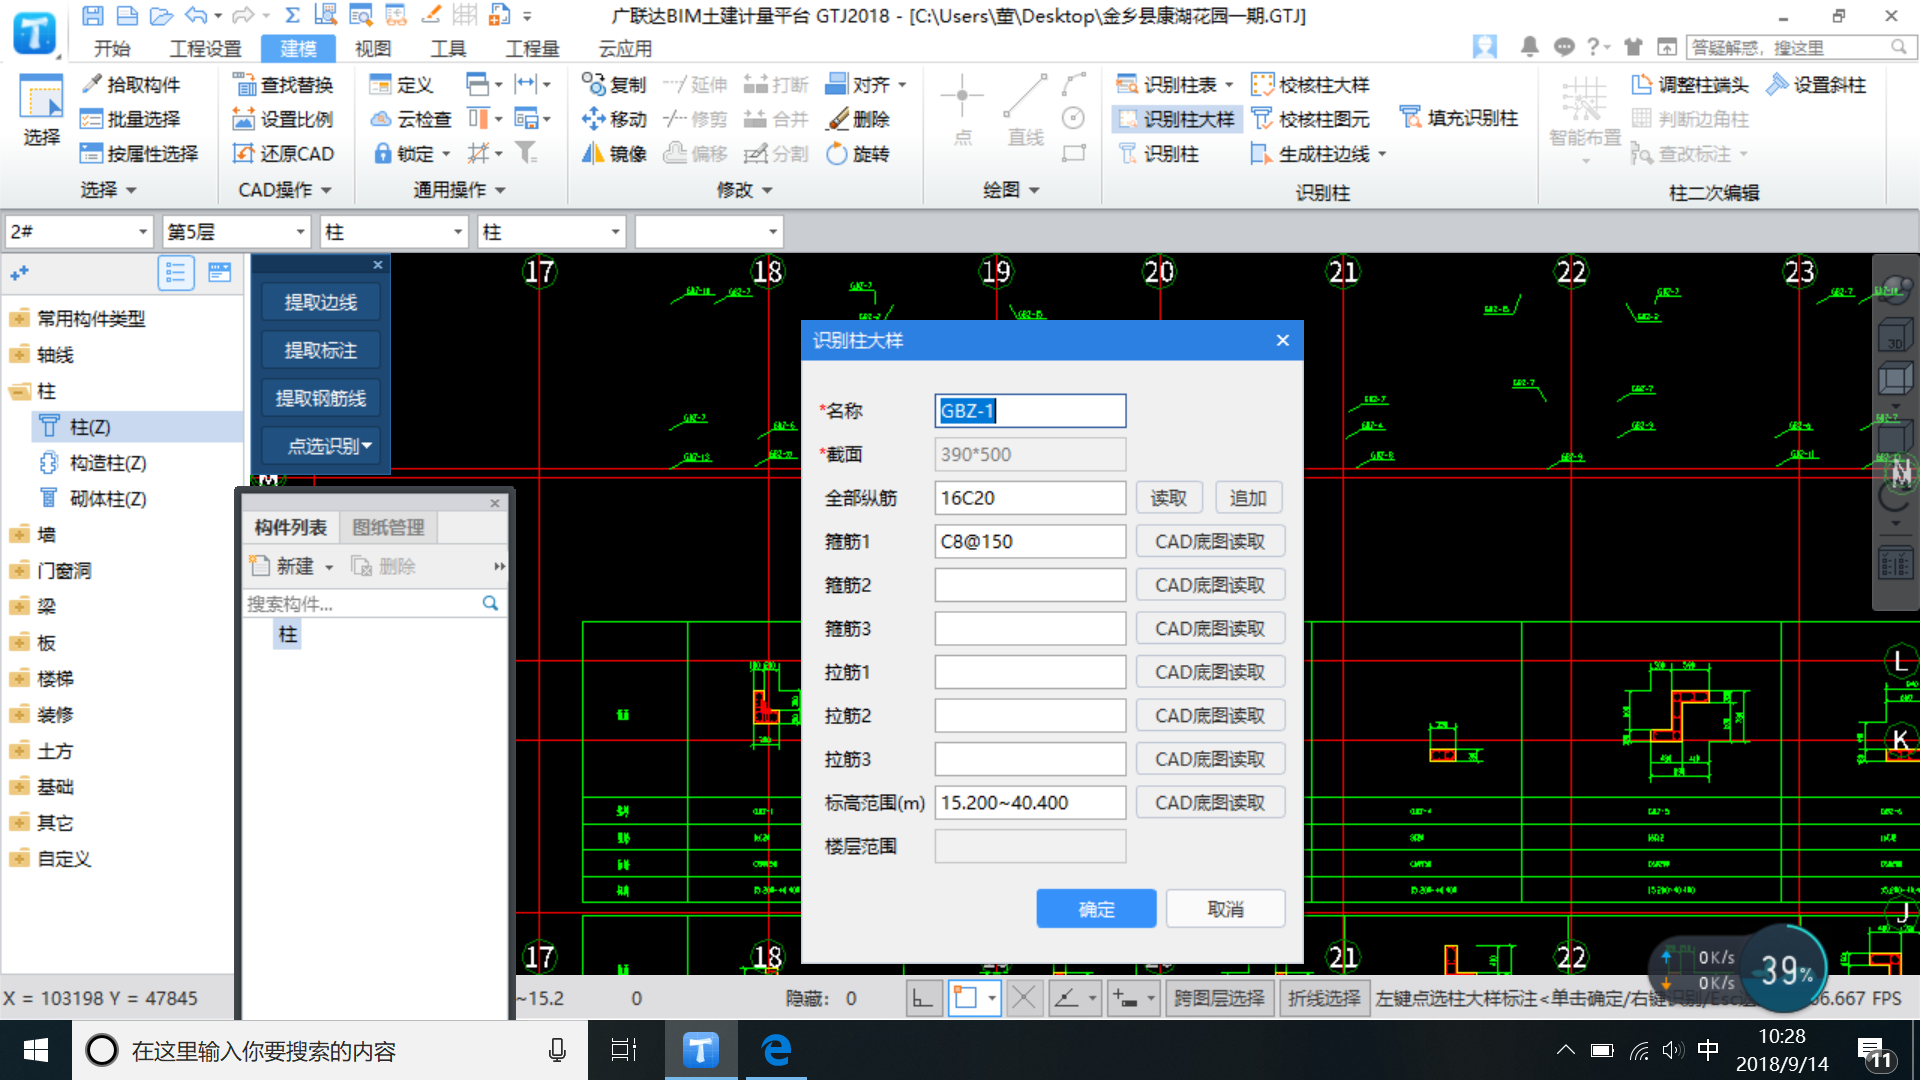
Task: Click the 确定 button in dialog
Action: pos(1096,909)
